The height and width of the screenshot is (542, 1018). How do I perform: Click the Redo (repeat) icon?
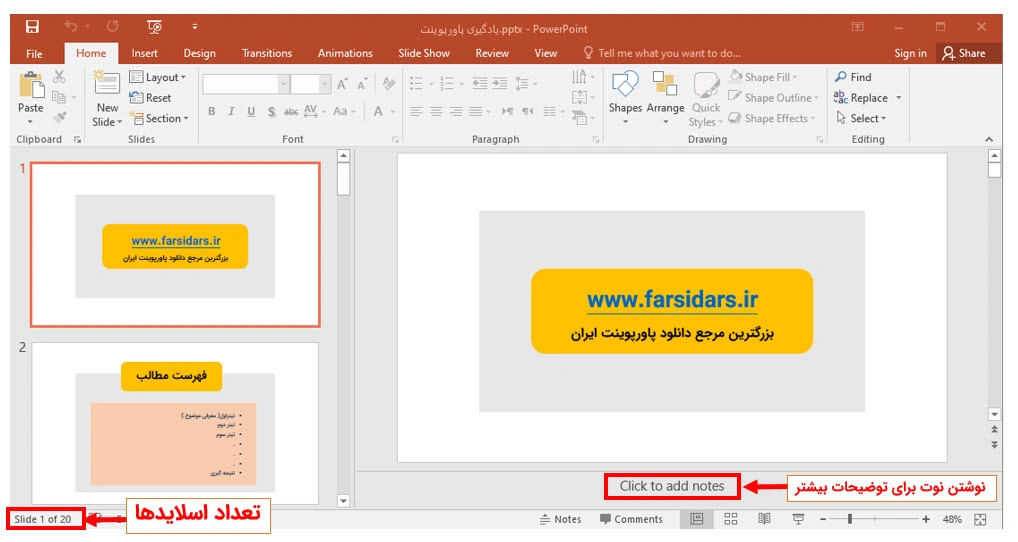[x=113, y=27]
